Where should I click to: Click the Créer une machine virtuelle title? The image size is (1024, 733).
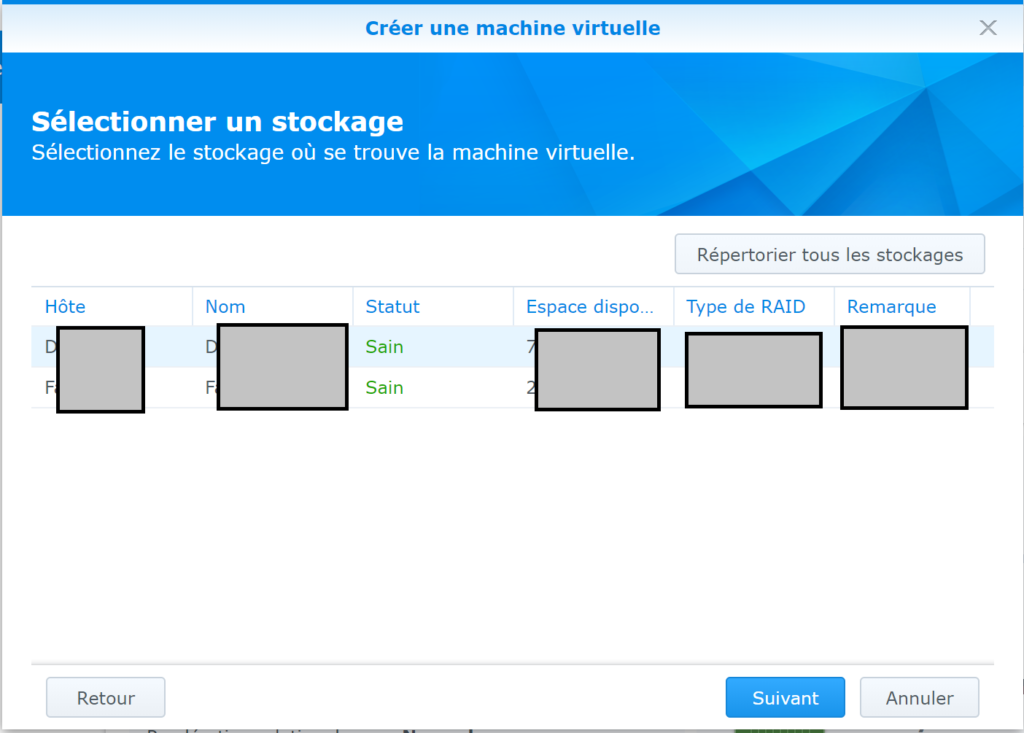pos(512,28)
